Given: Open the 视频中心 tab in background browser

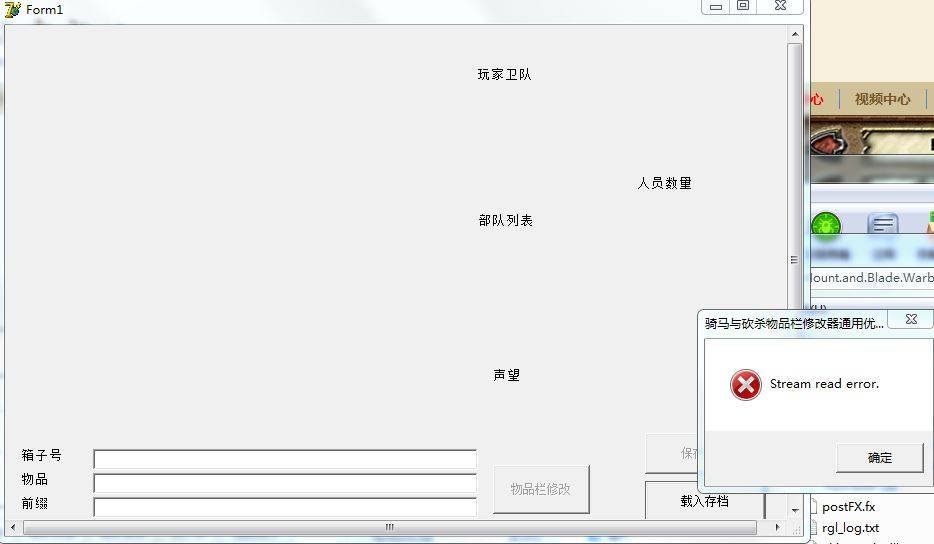Looking at the screenshot, I should point(882,99).
